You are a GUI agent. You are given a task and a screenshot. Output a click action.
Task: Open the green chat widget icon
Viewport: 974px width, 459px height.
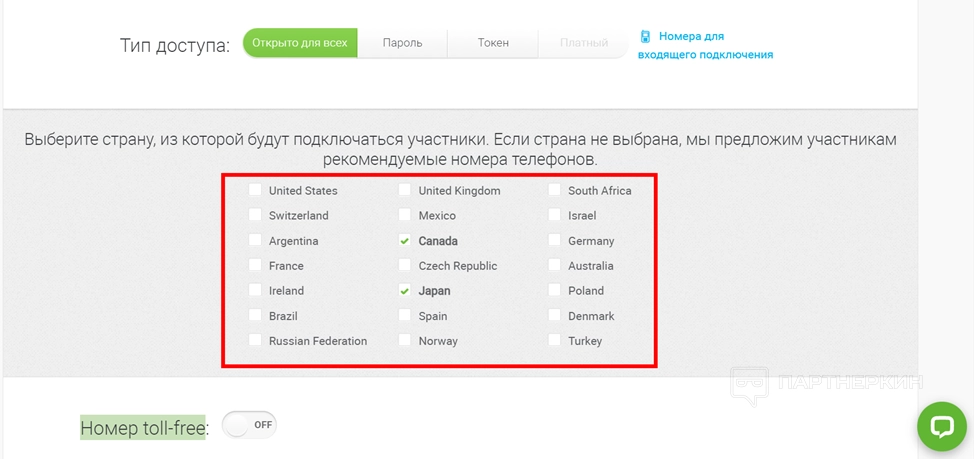point(941,427)
